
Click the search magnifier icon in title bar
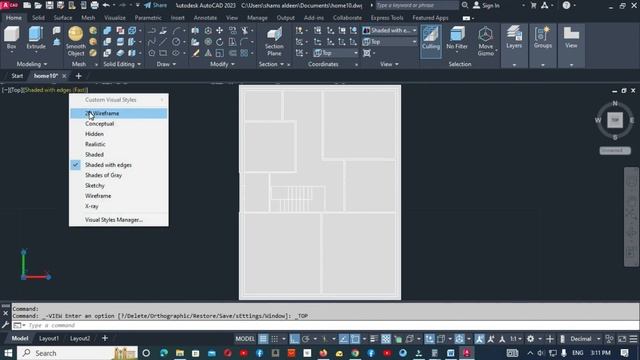(x=464, y=5)
